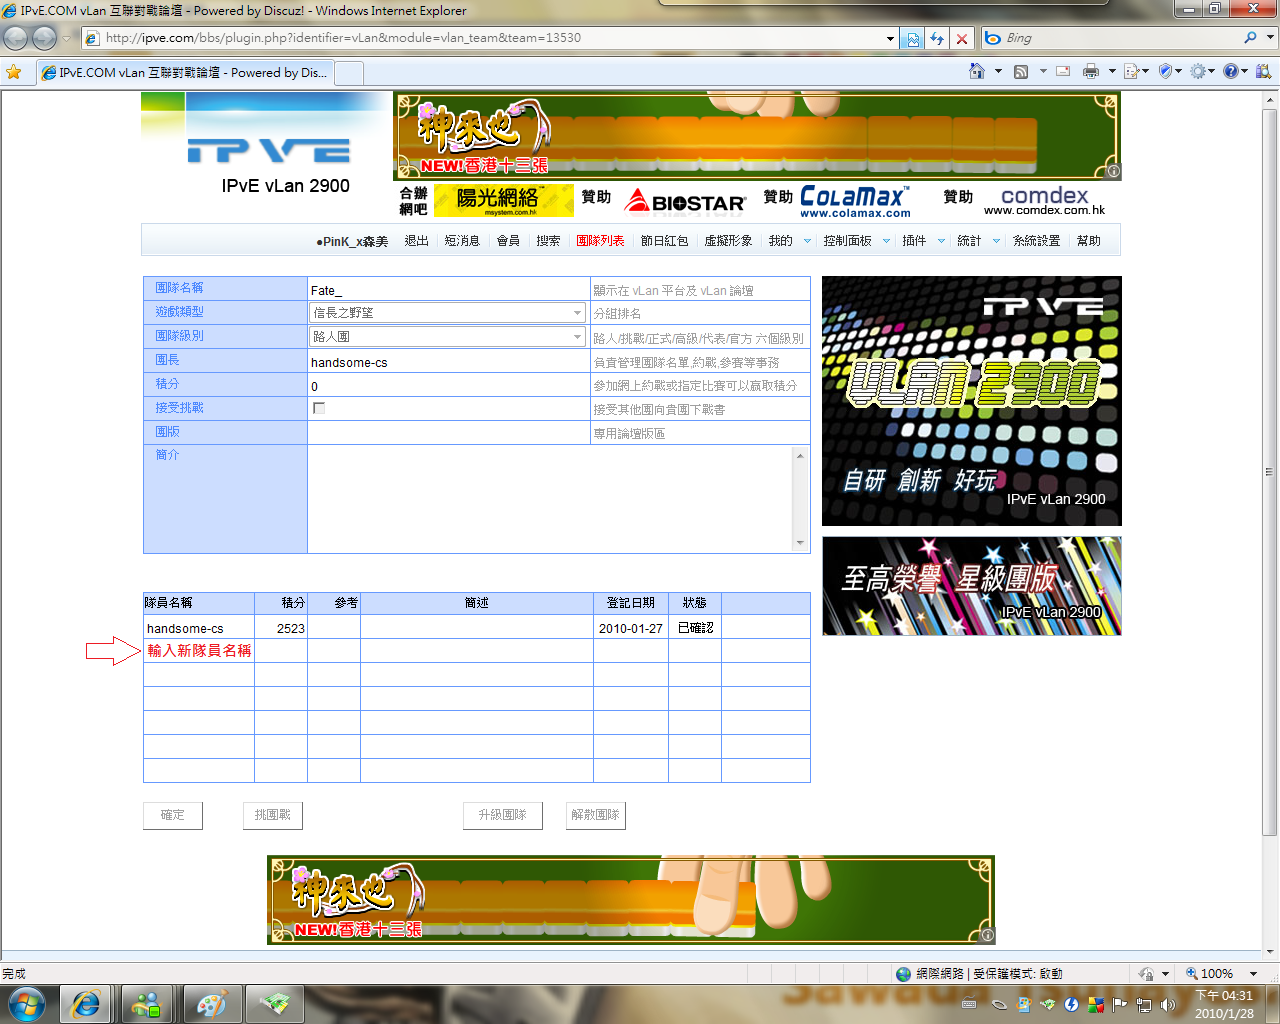Viewport: 1280px width, 1024px height.
Task: Open 幫助 in the navigation bar
Action: (1088, 241)
